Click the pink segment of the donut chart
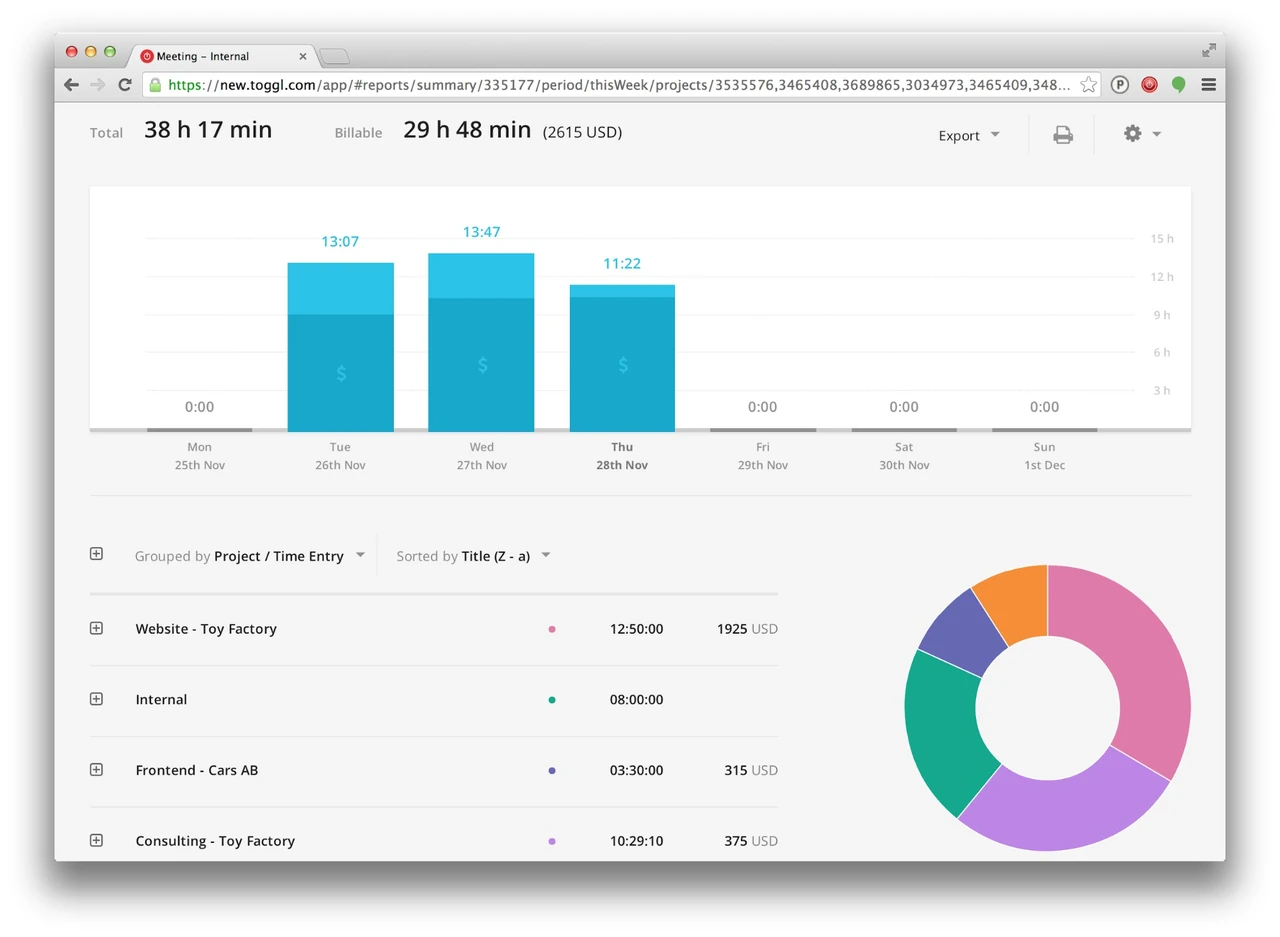Image resolution: width=1280 pixels, height=937 pixels. pyautogui.click(x=1130, y=660)
